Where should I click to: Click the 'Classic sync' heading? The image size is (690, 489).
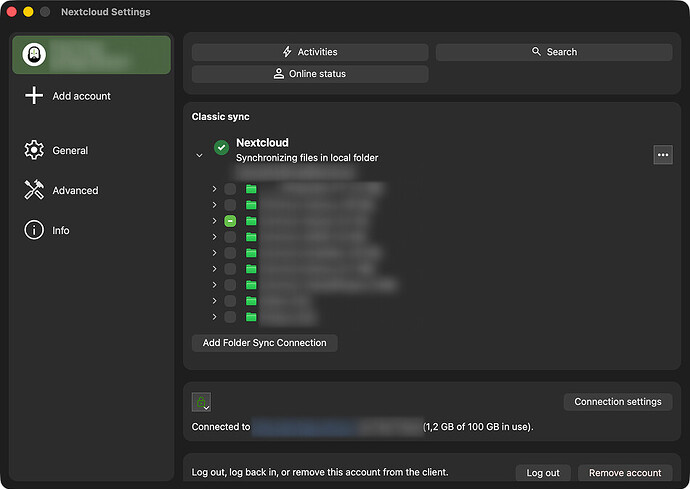[x=220, y=117]
